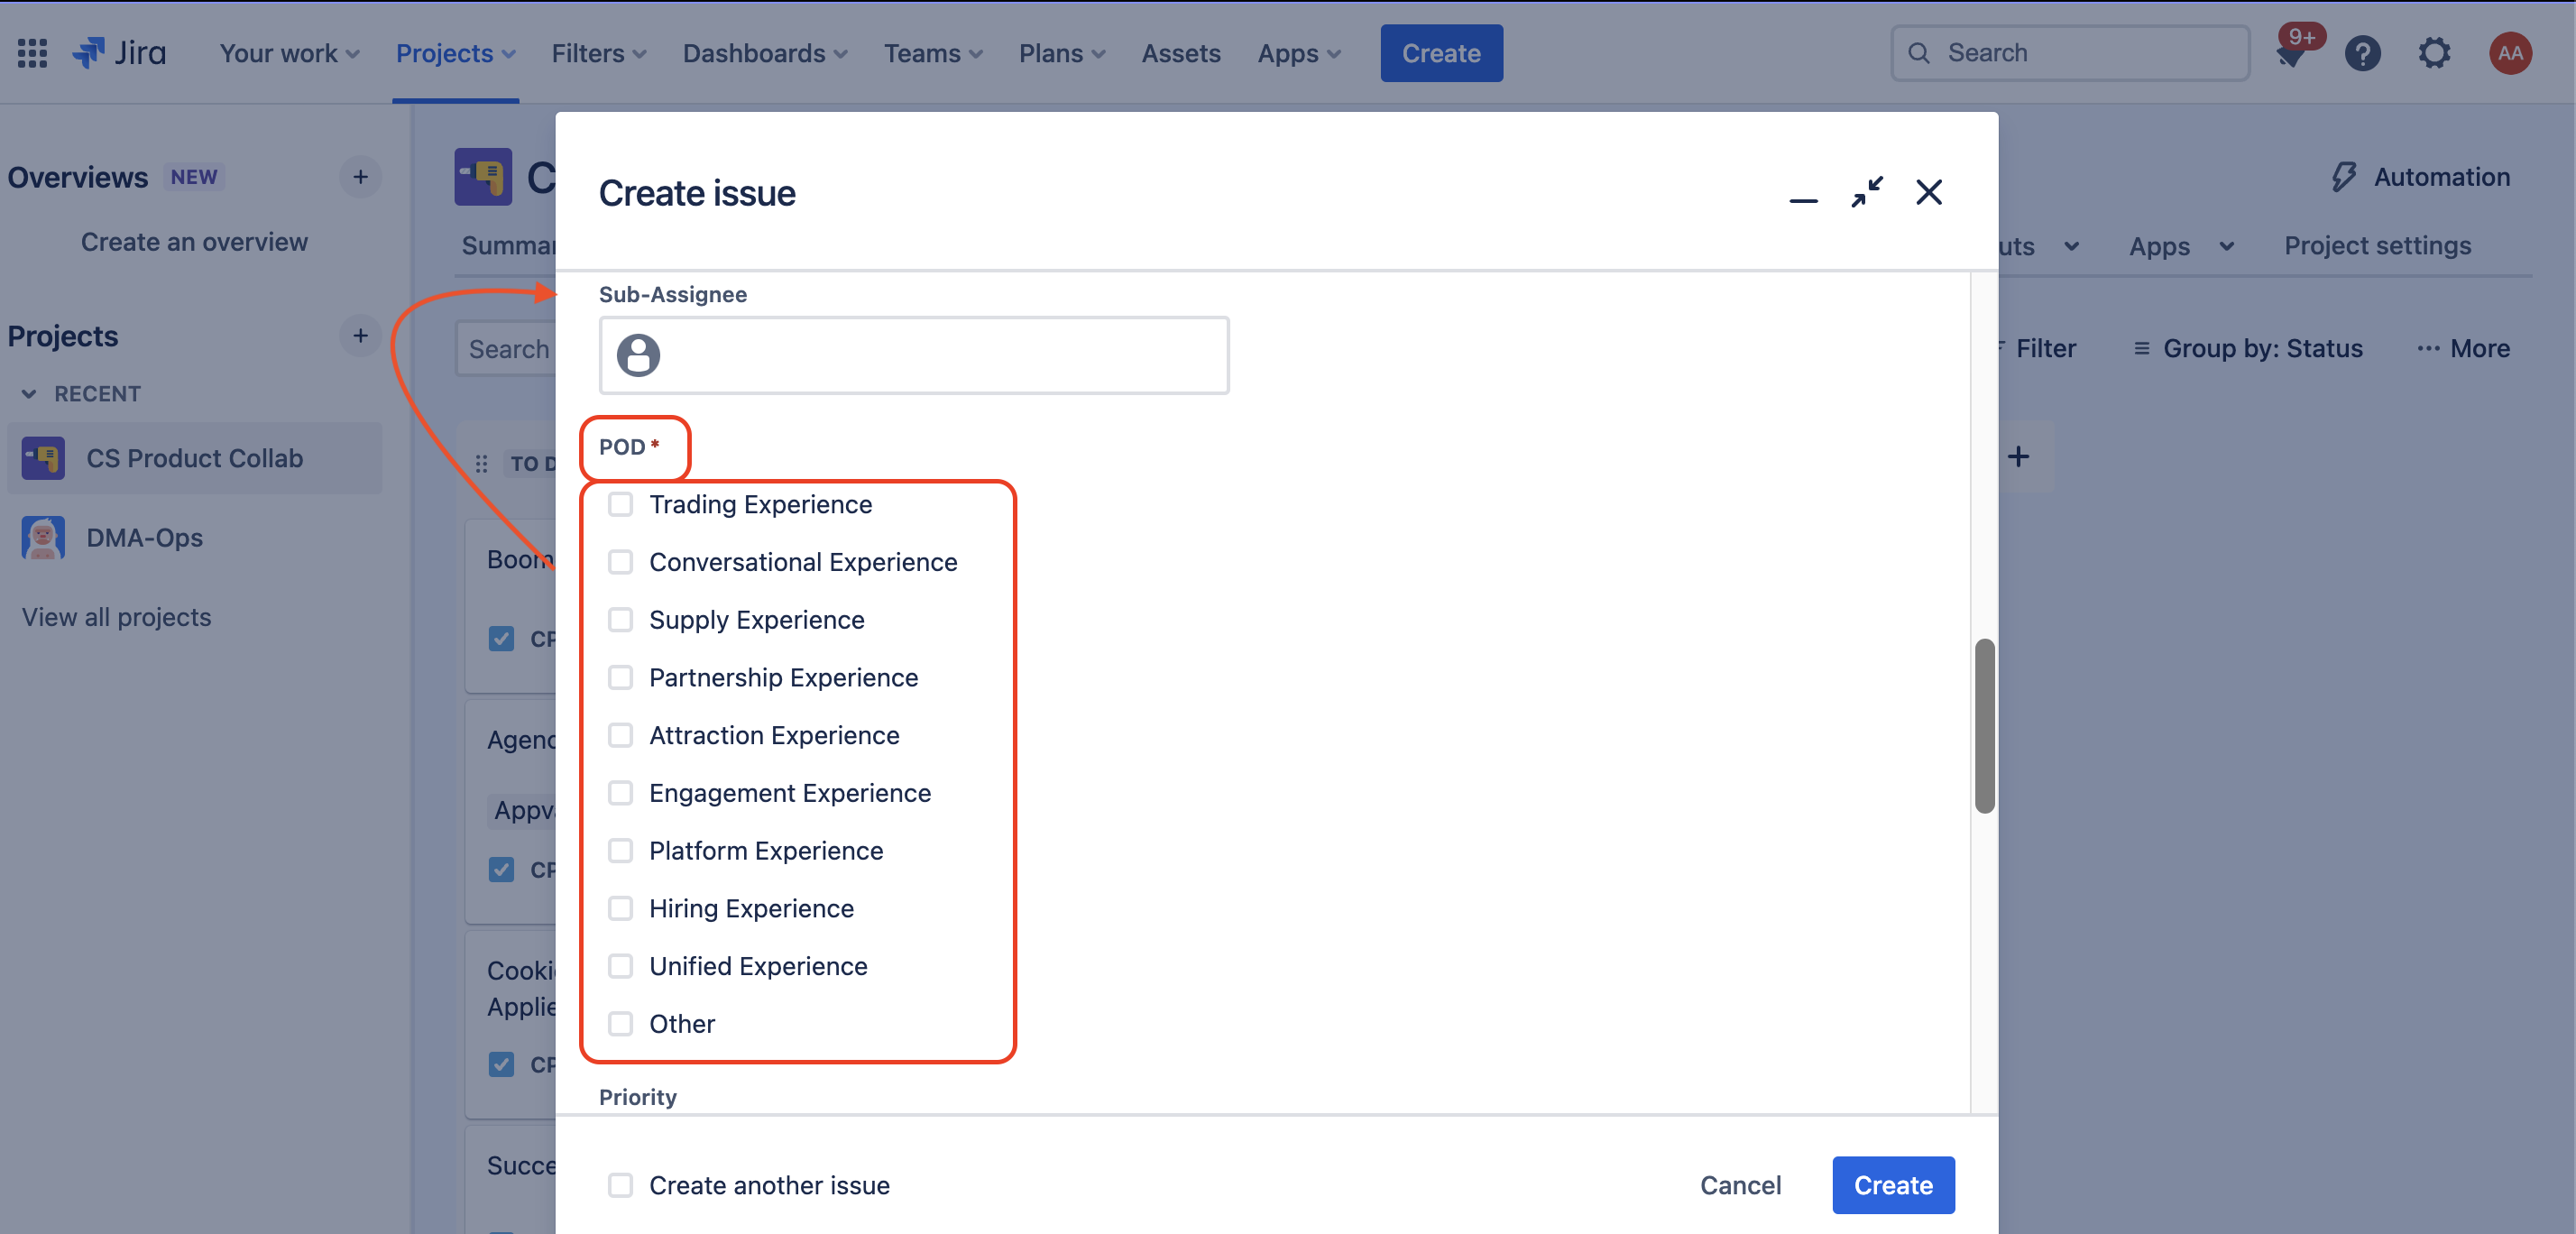
Task: Open the help question mark icon
Action: [2363, 53]
